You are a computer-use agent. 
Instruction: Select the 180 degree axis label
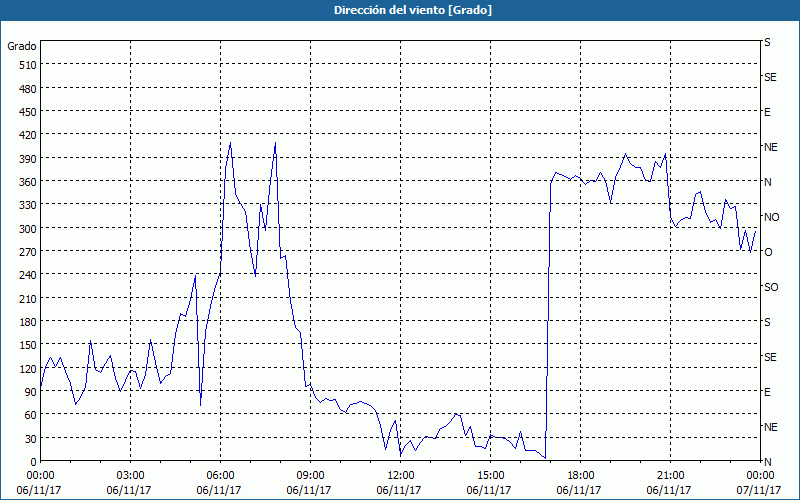(28, 322)
